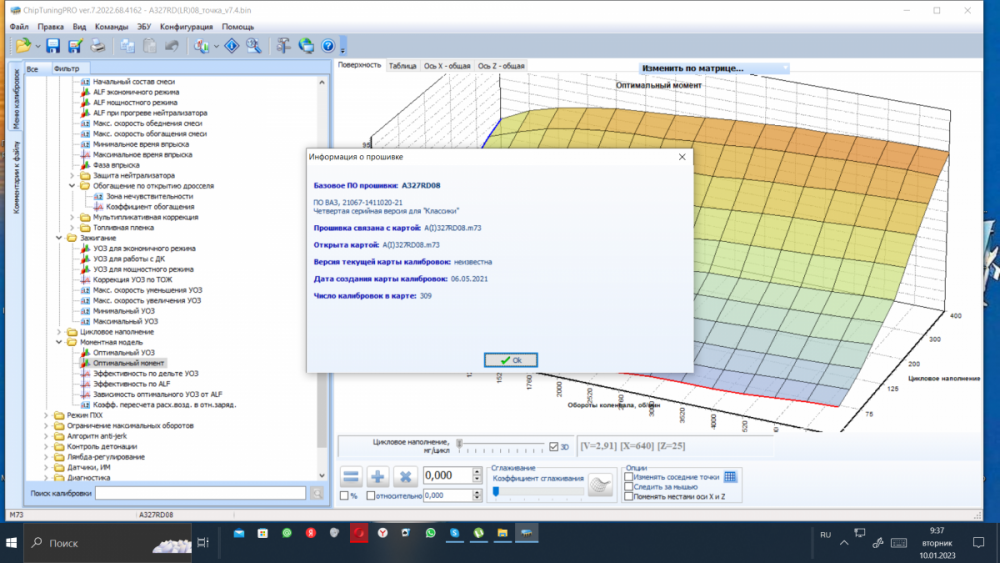Click the 'Поиск калибровки' search field

tap(200, 493)
